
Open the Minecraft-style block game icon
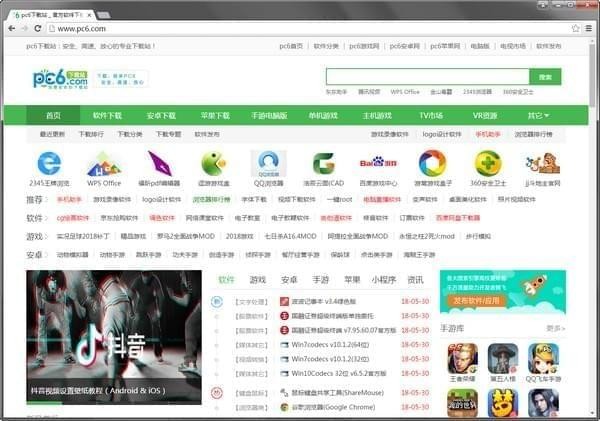[x=463, y=403]
